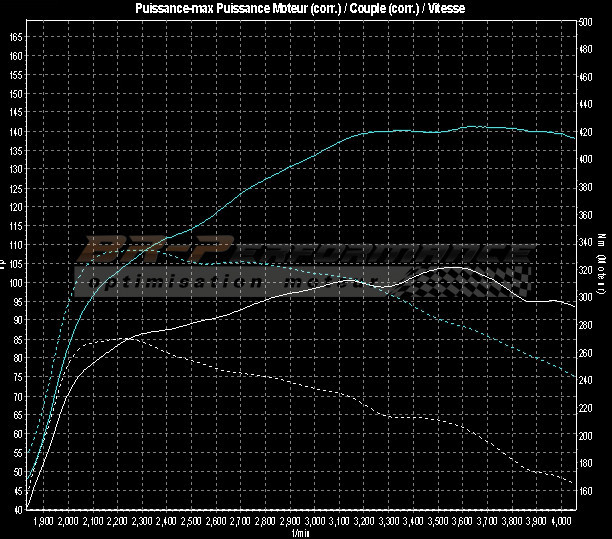
Task: Click the 3,000 tick on x-axis
Action: point(315,522)
